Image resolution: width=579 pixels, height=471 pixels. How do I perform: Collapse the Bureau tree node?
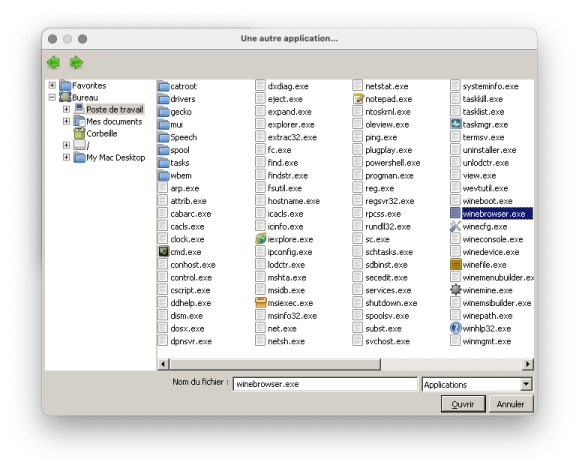click(x=52, y=97)
